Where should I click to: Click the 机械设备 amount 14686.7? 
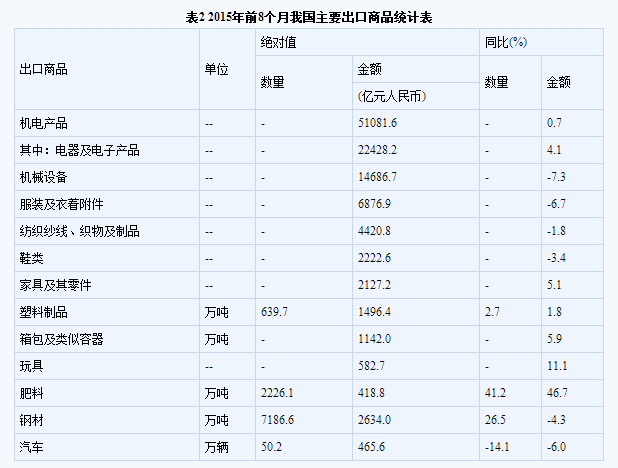point(377,177)
